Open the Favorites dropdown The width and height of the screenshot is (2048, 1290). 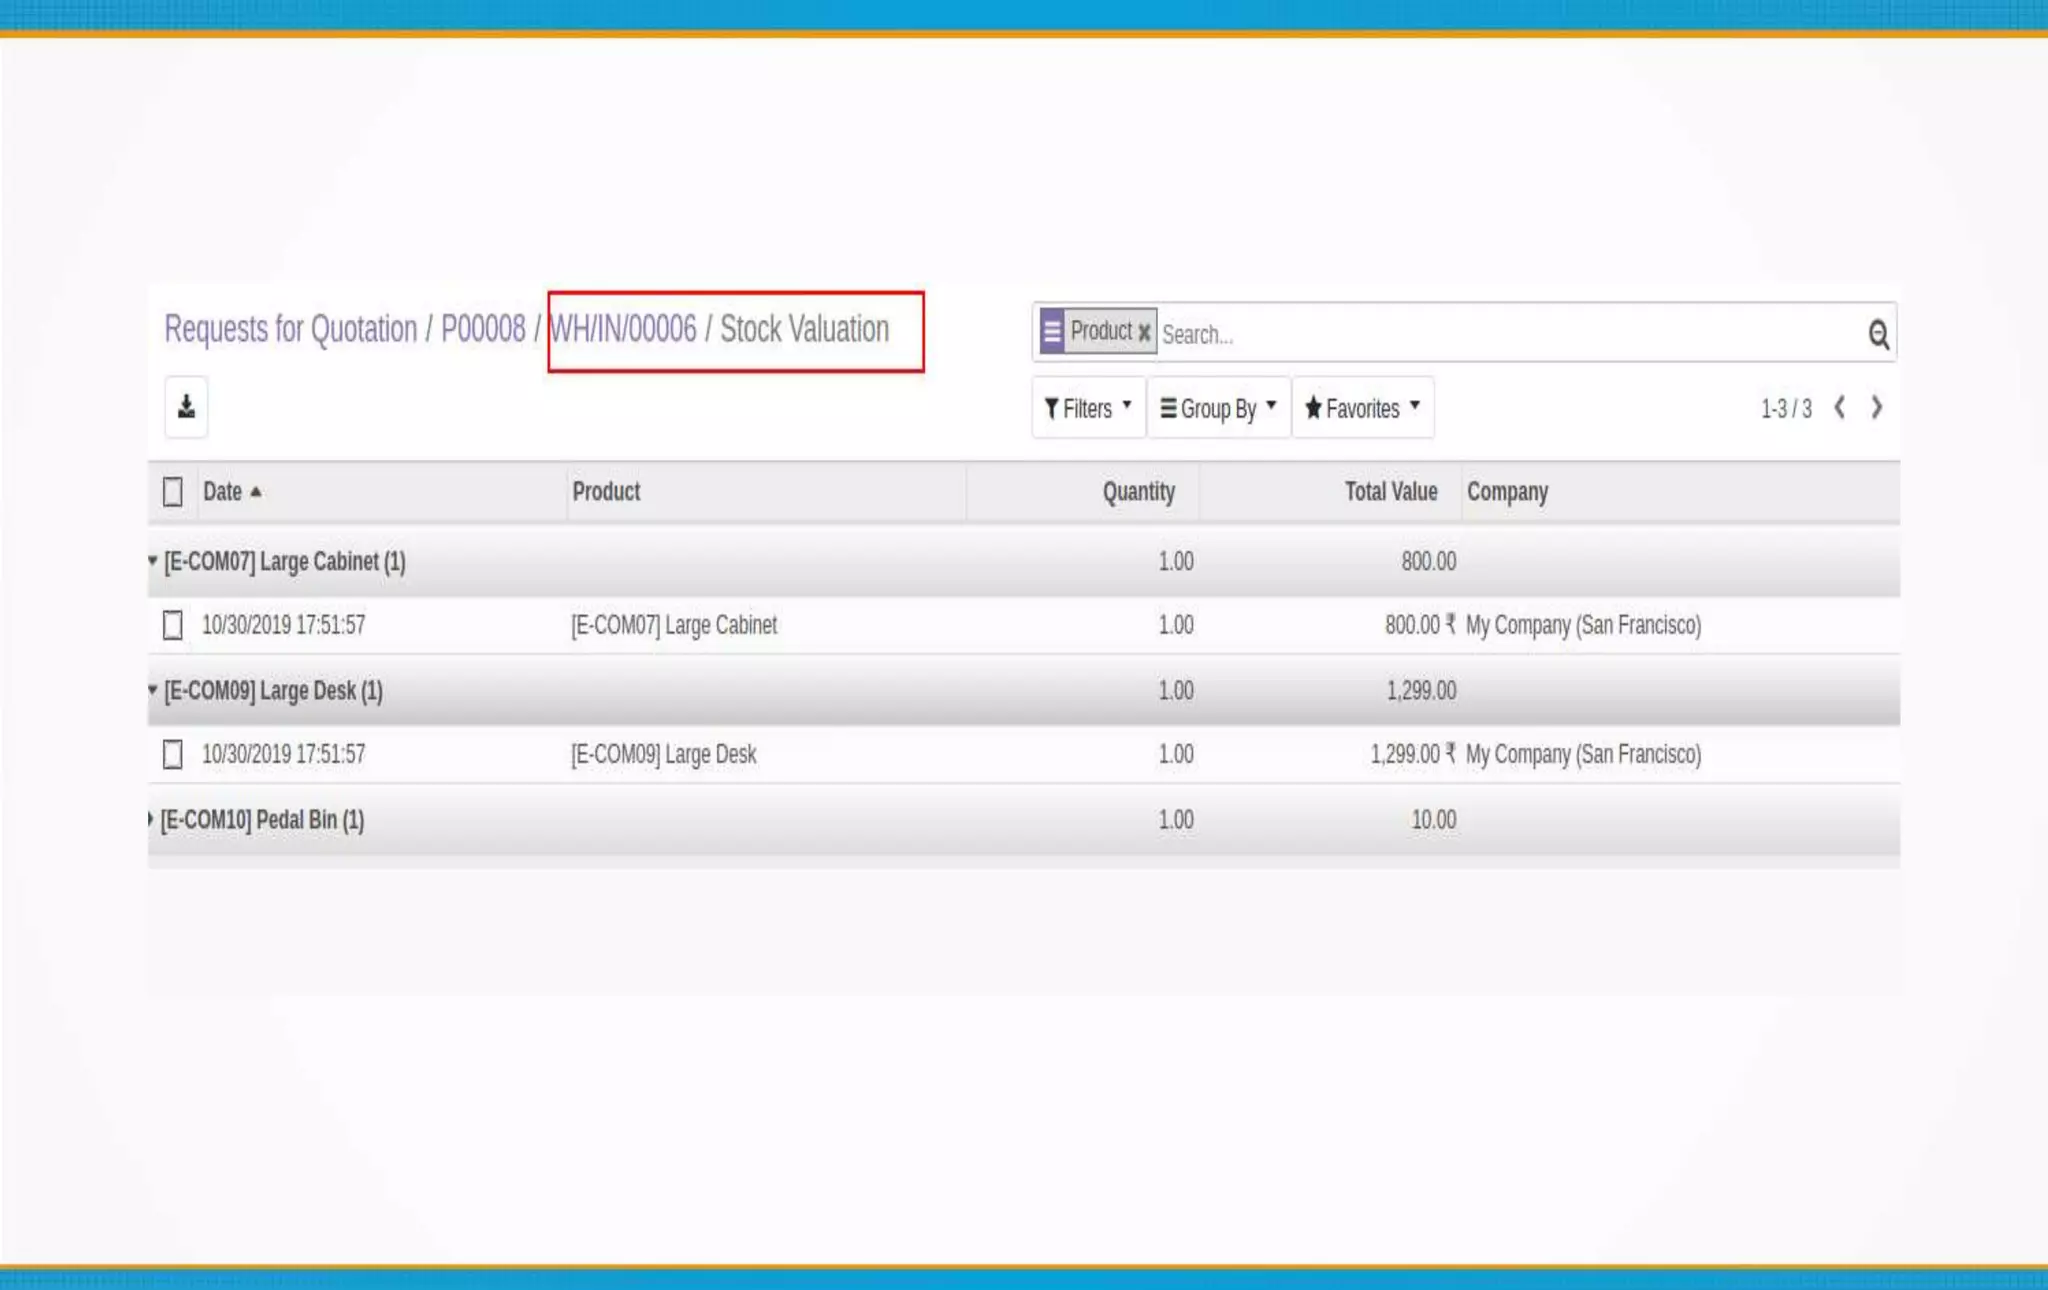point(1362,408)
